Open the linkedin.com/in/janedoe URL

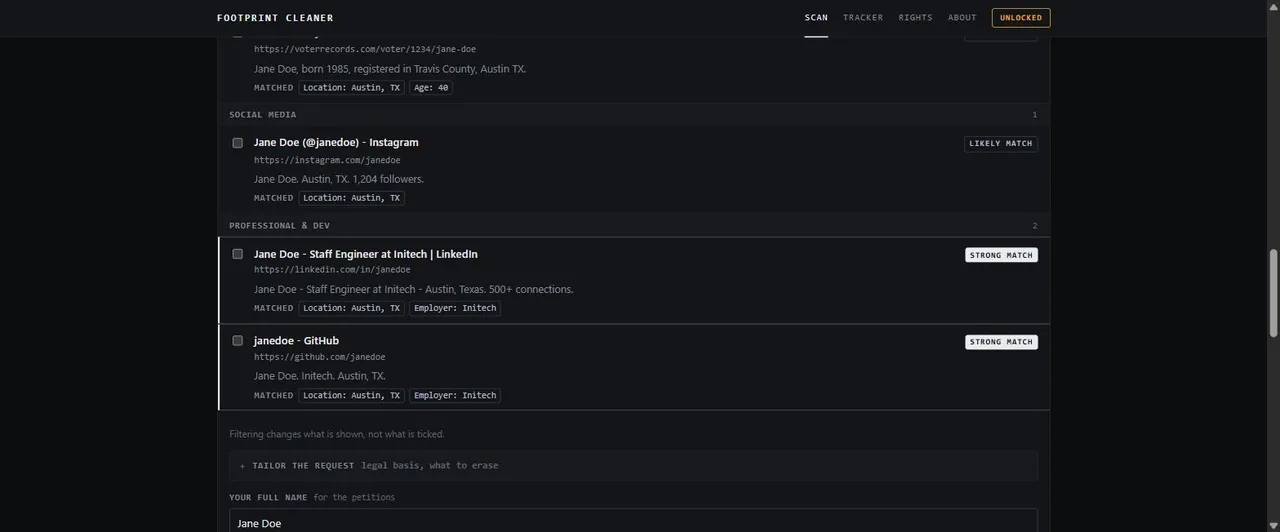pyautogui.click(x=332, y=270)
